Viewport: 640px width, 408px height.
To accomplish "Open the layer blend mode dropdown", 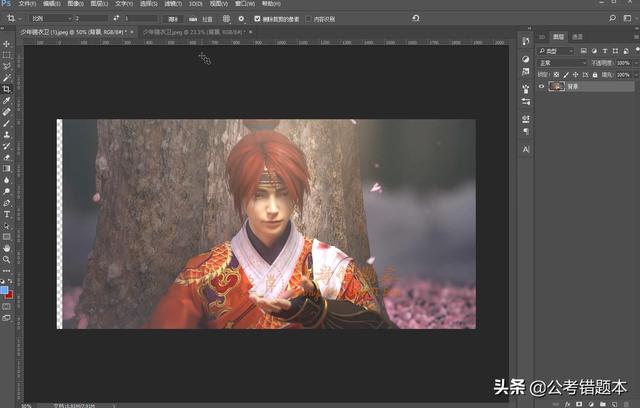I will pos(562,63).
